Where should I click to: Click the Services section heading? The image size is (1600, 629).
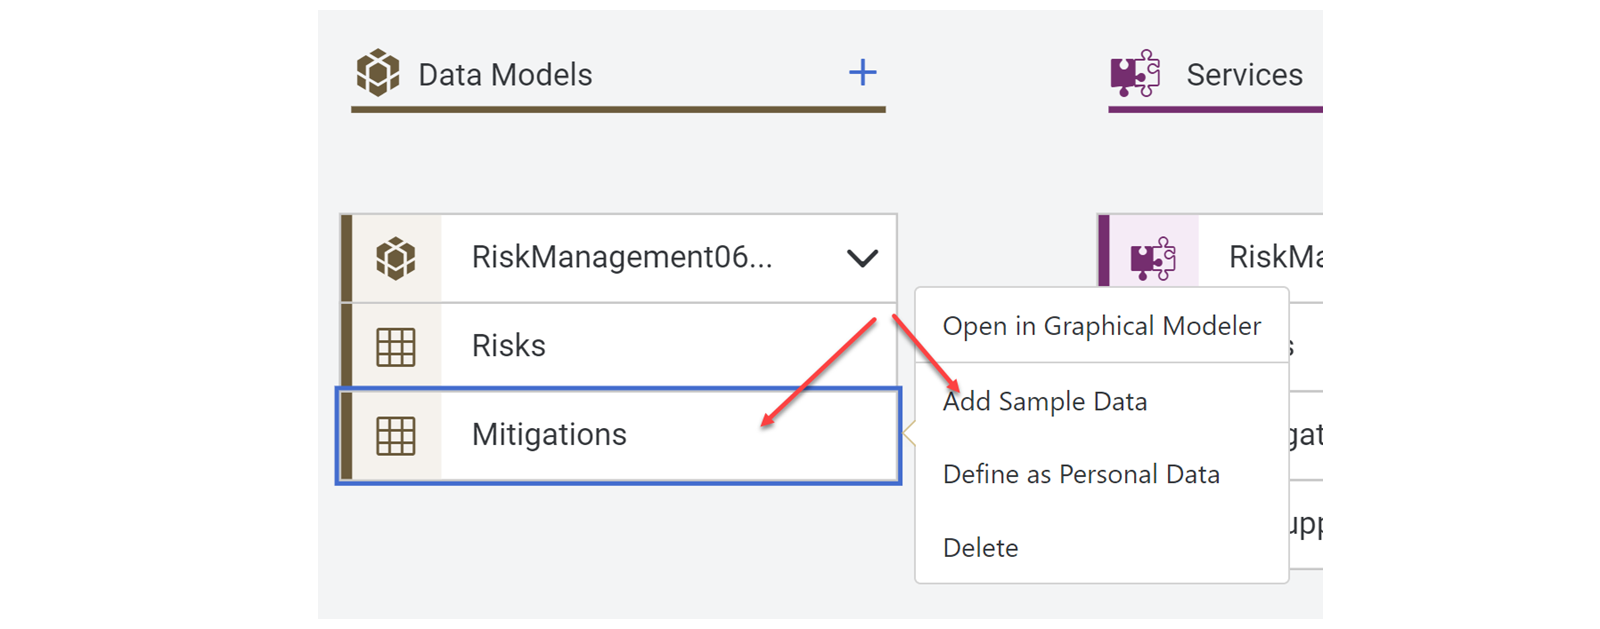tap(1244, 74)
